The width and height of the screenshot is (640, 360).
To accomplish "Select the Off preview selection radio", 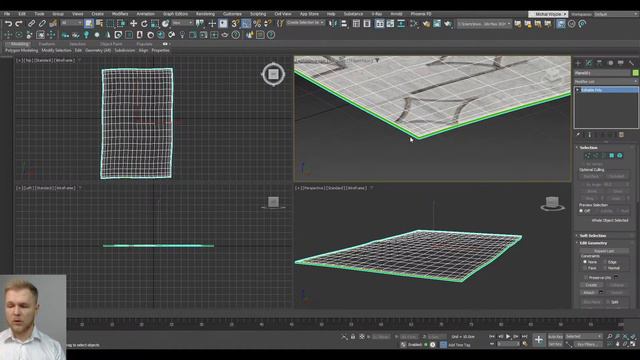I will coord(581,211).
